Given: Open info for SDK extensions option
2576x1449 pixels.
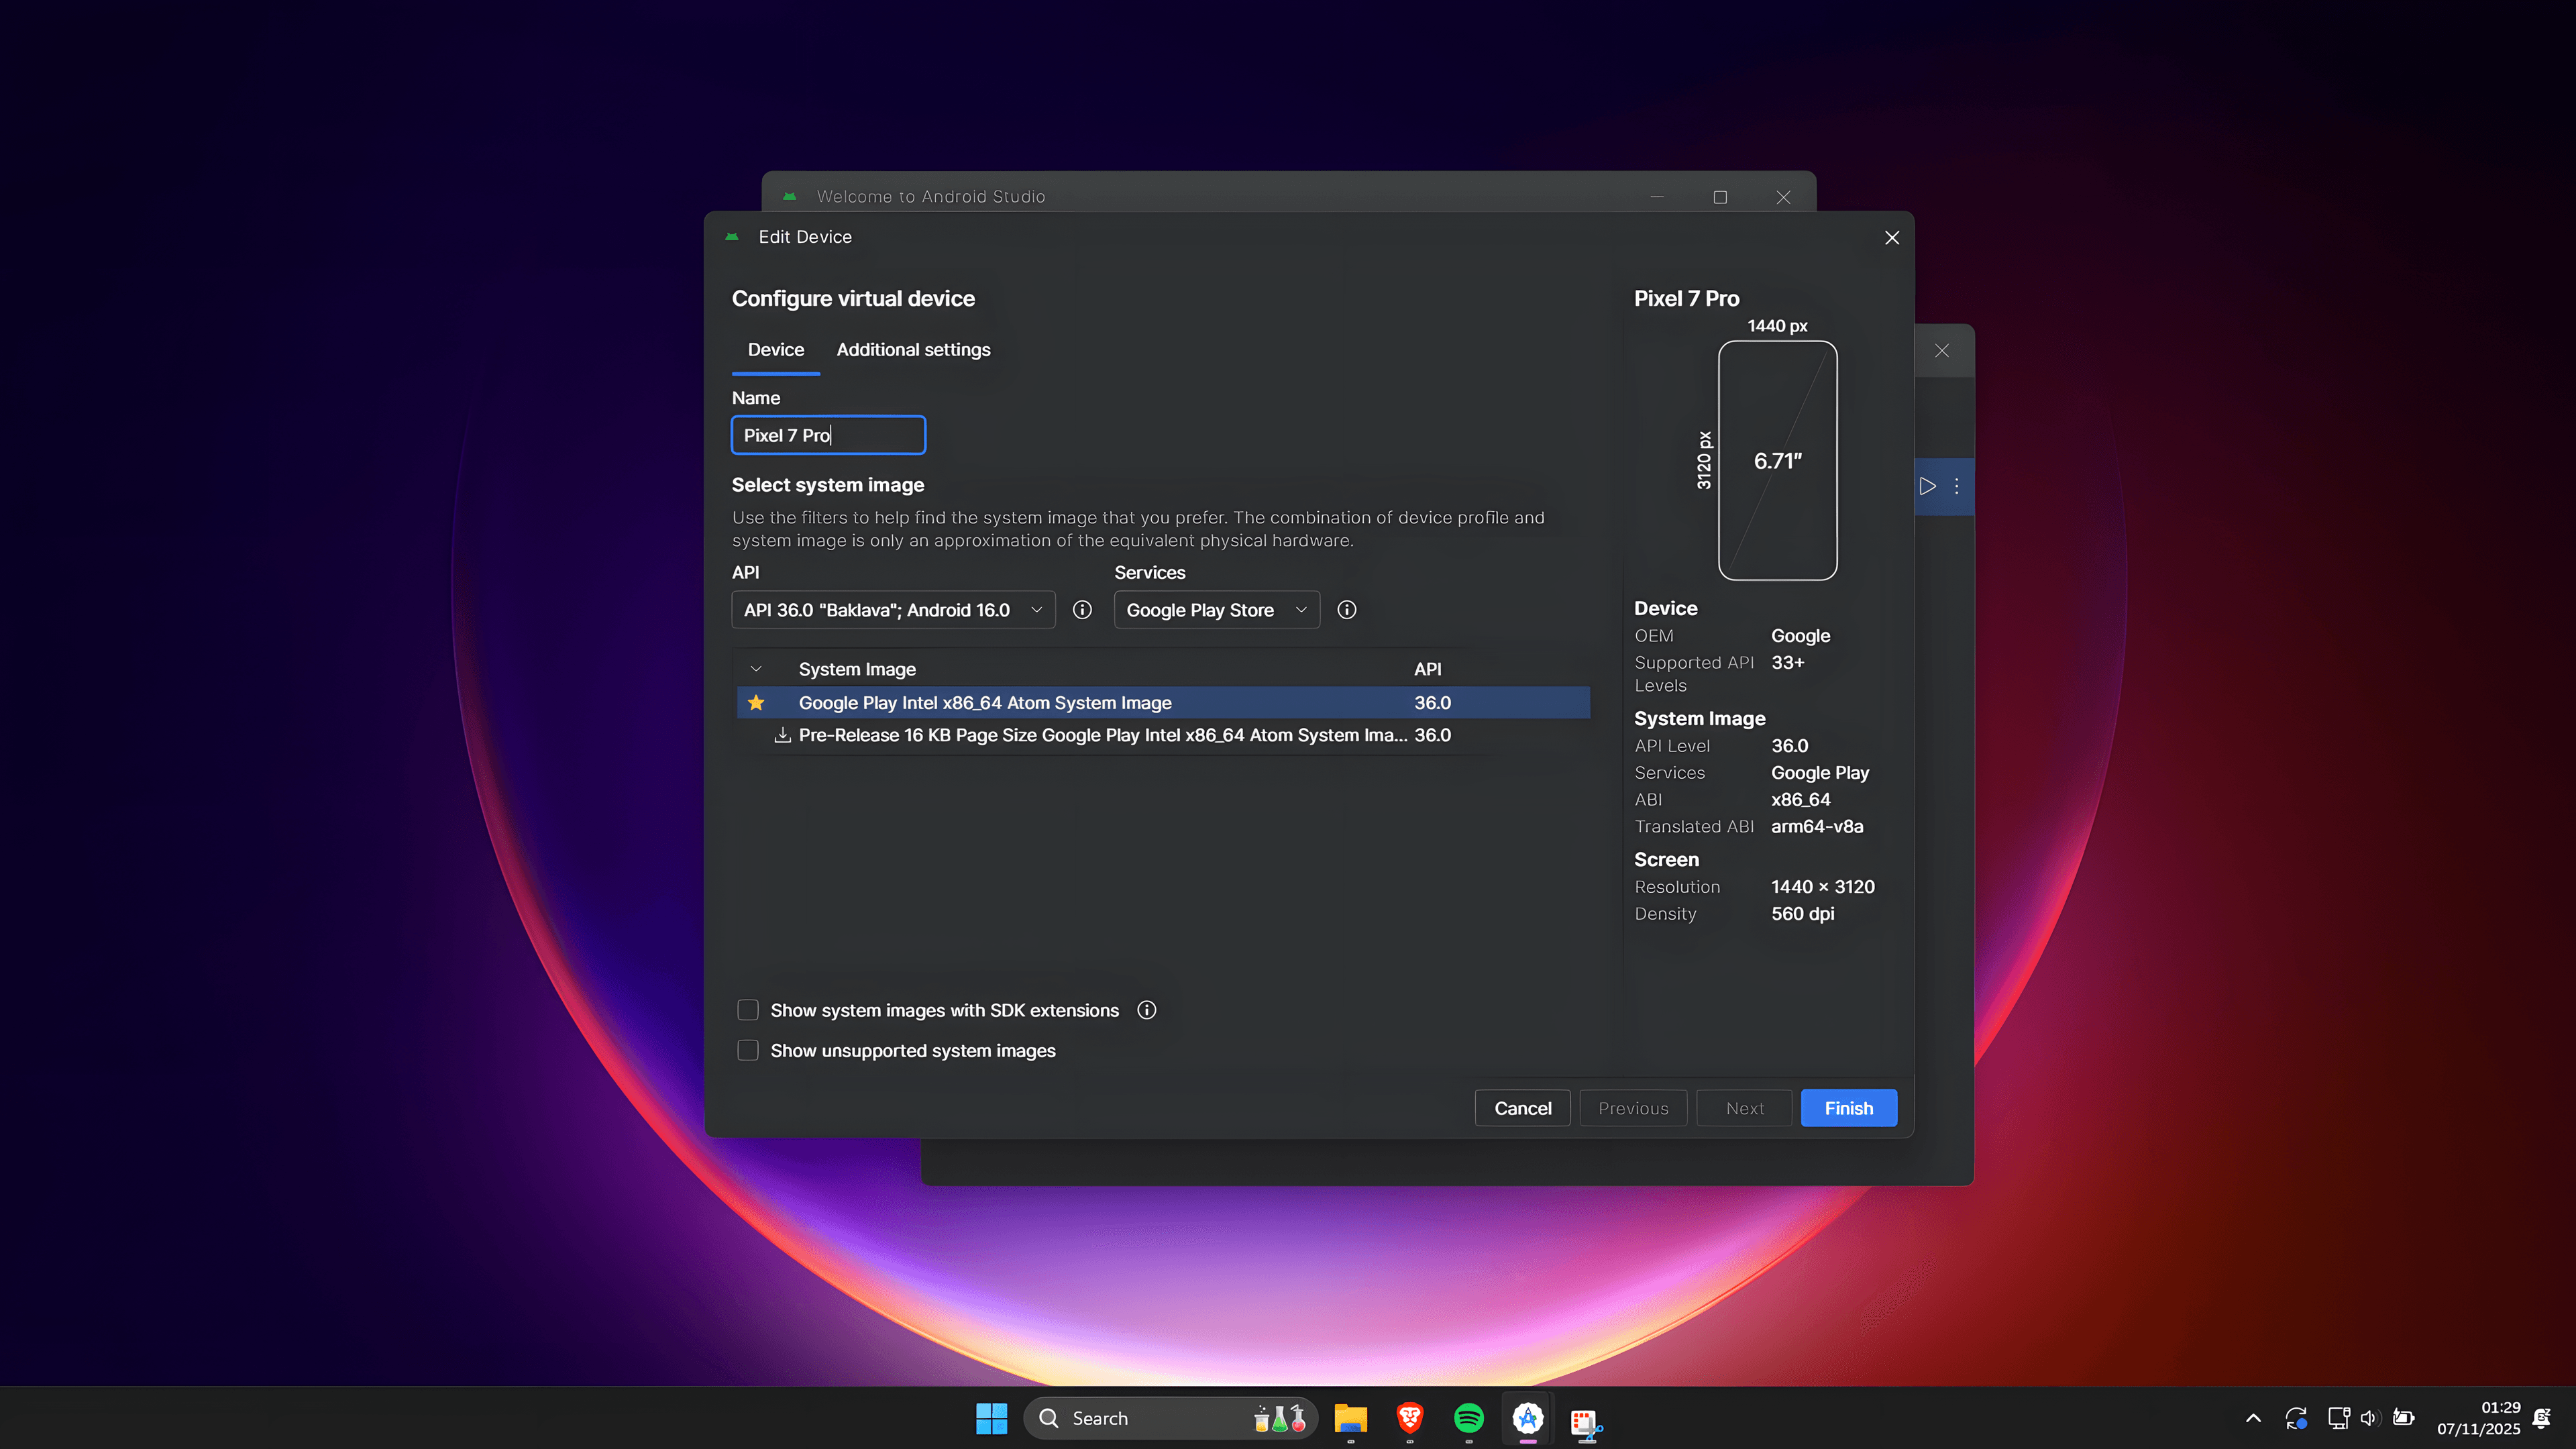Looking at the screenshot, I should [1147, 1010].
